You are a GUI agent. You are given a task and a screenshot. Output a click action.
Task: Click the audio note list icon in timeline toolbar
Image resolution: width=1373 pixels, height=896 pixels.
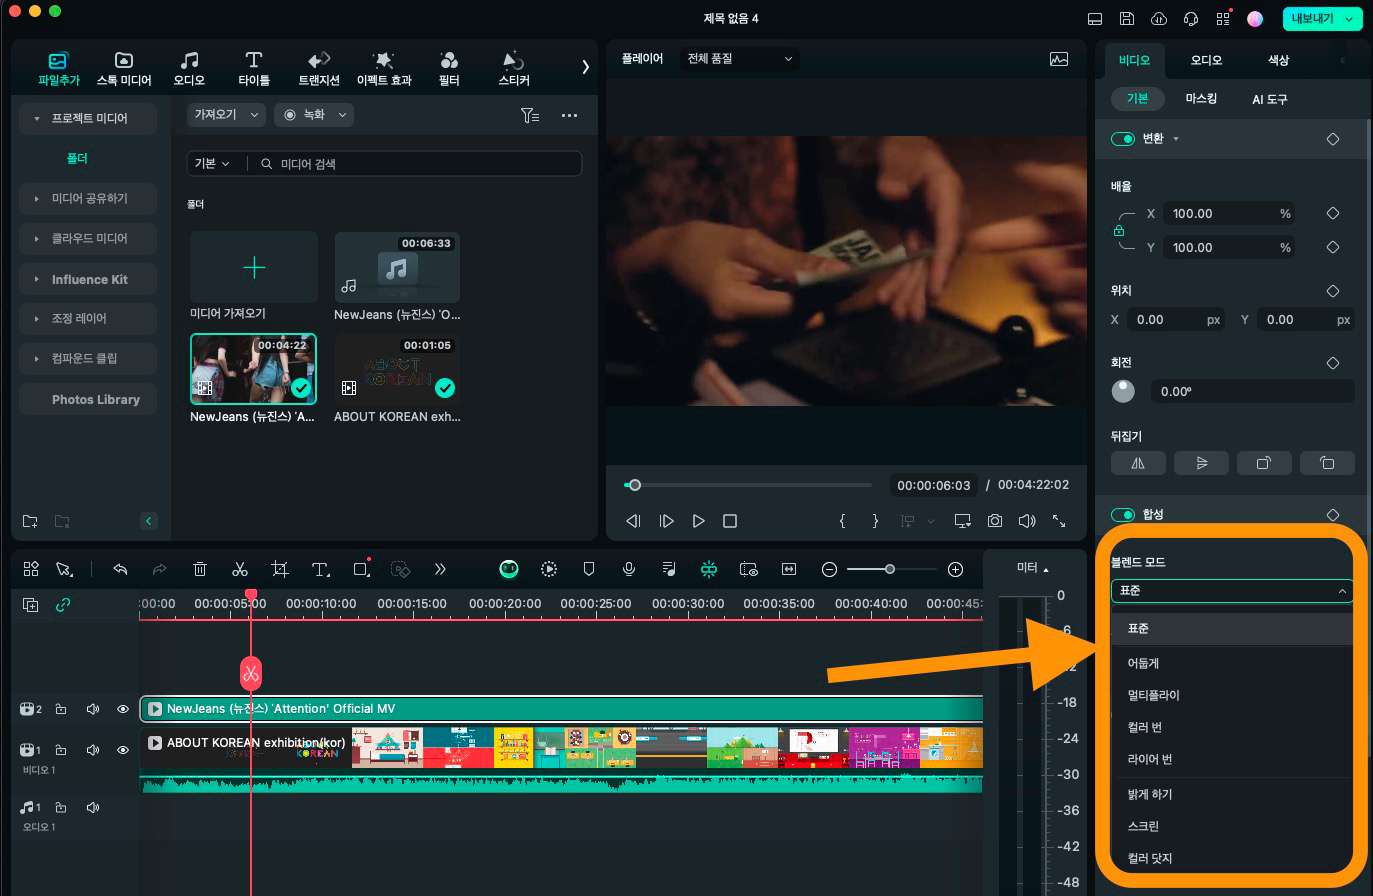click(669, 569)
